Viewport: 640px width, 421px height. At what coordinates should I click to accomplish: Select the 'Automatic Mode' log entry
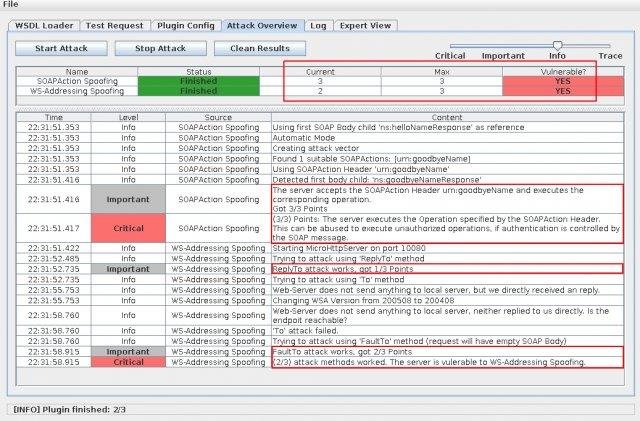pyautogui.click(x=447, y=138)
